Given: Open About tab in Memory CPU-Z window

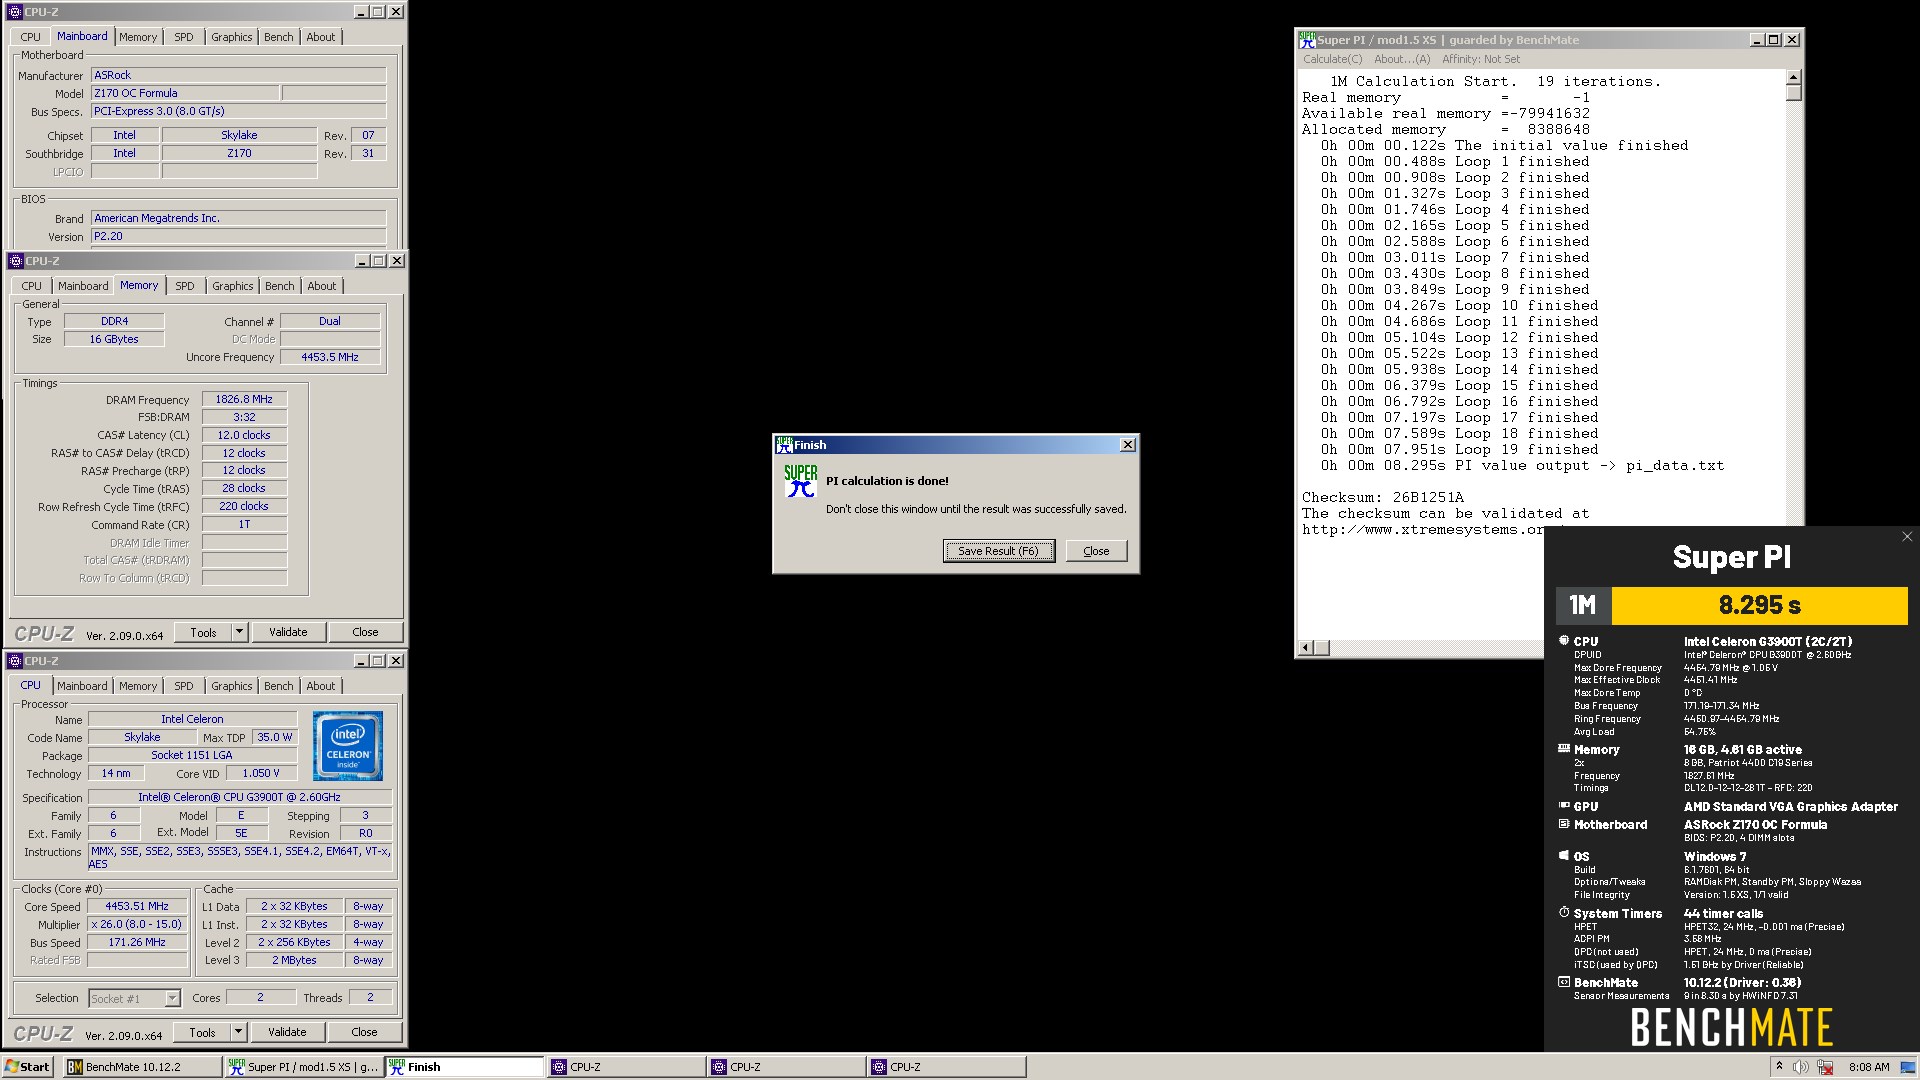Looking at the screenshot, I should (322, 286).
